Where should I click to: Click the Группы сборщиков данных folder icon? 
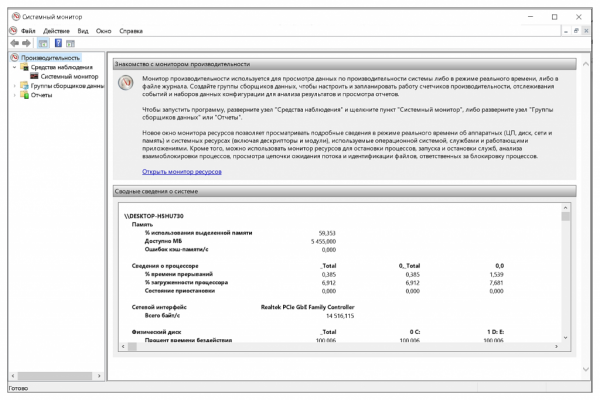[24, 86]
